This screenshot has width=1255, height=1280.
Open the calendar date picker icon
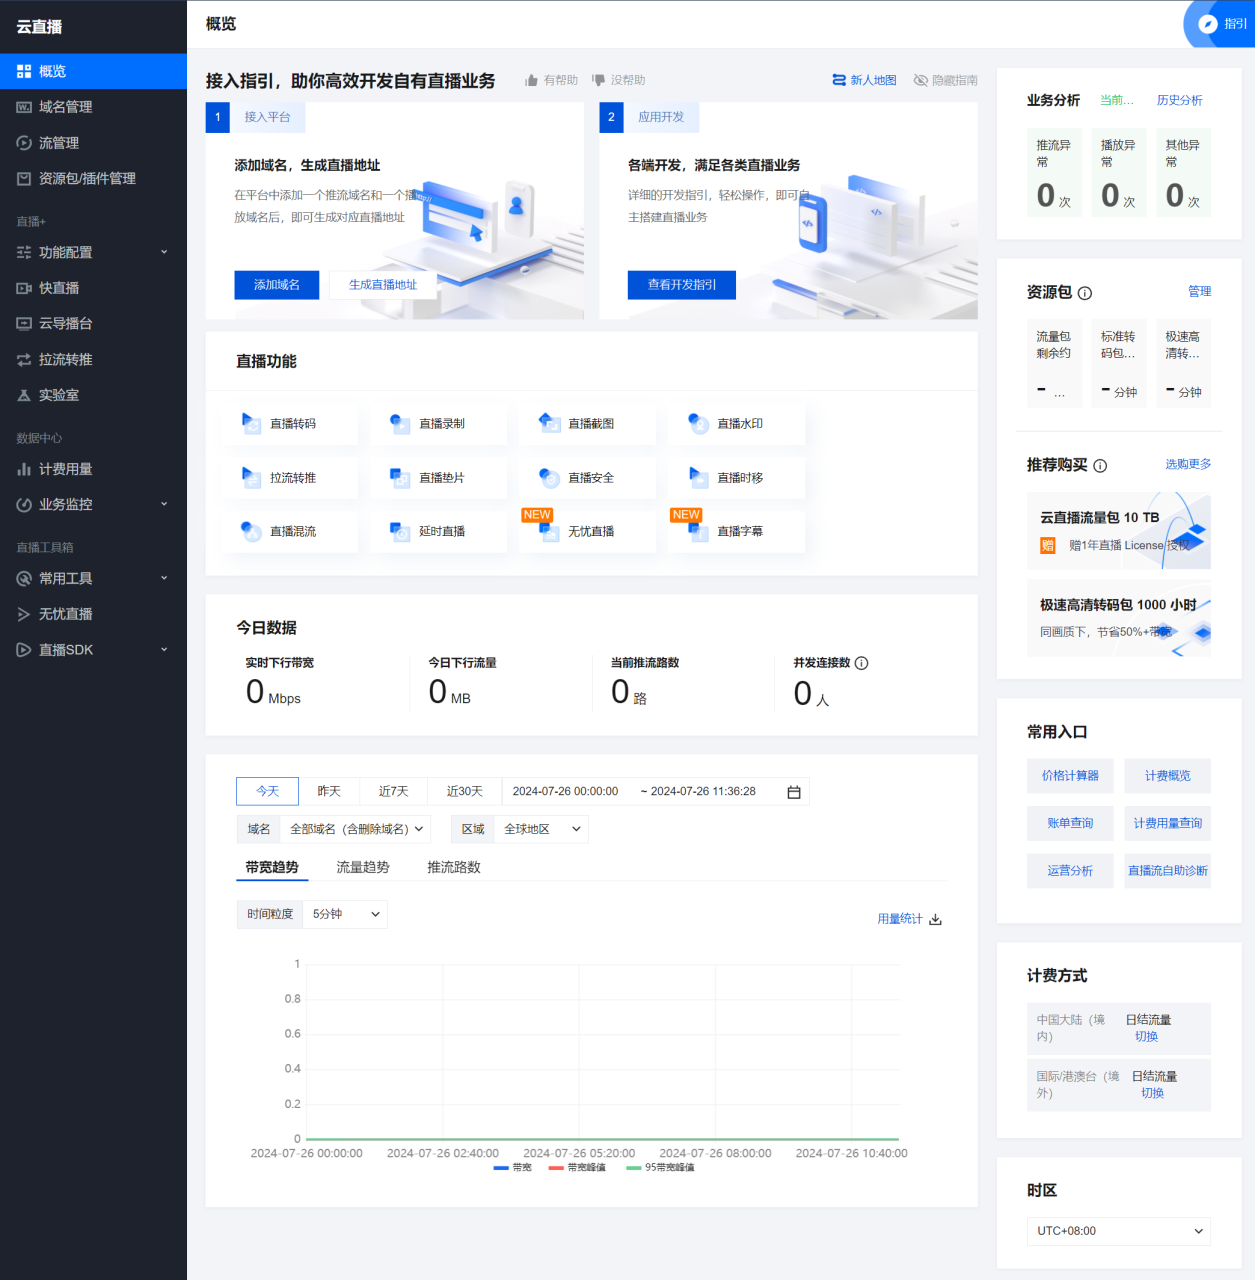pos(794,792)
